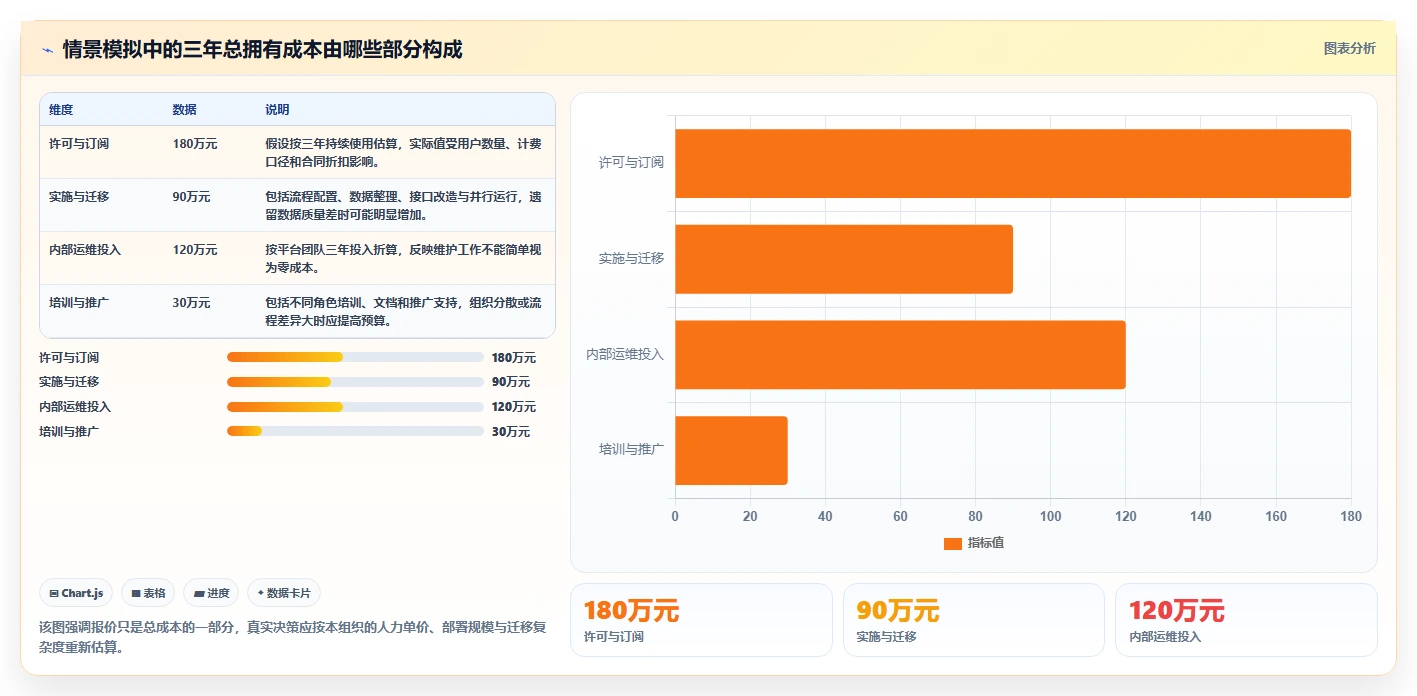
Task: Click 许可与订阅 y-axis label in chart
Action: coord(631,163)
